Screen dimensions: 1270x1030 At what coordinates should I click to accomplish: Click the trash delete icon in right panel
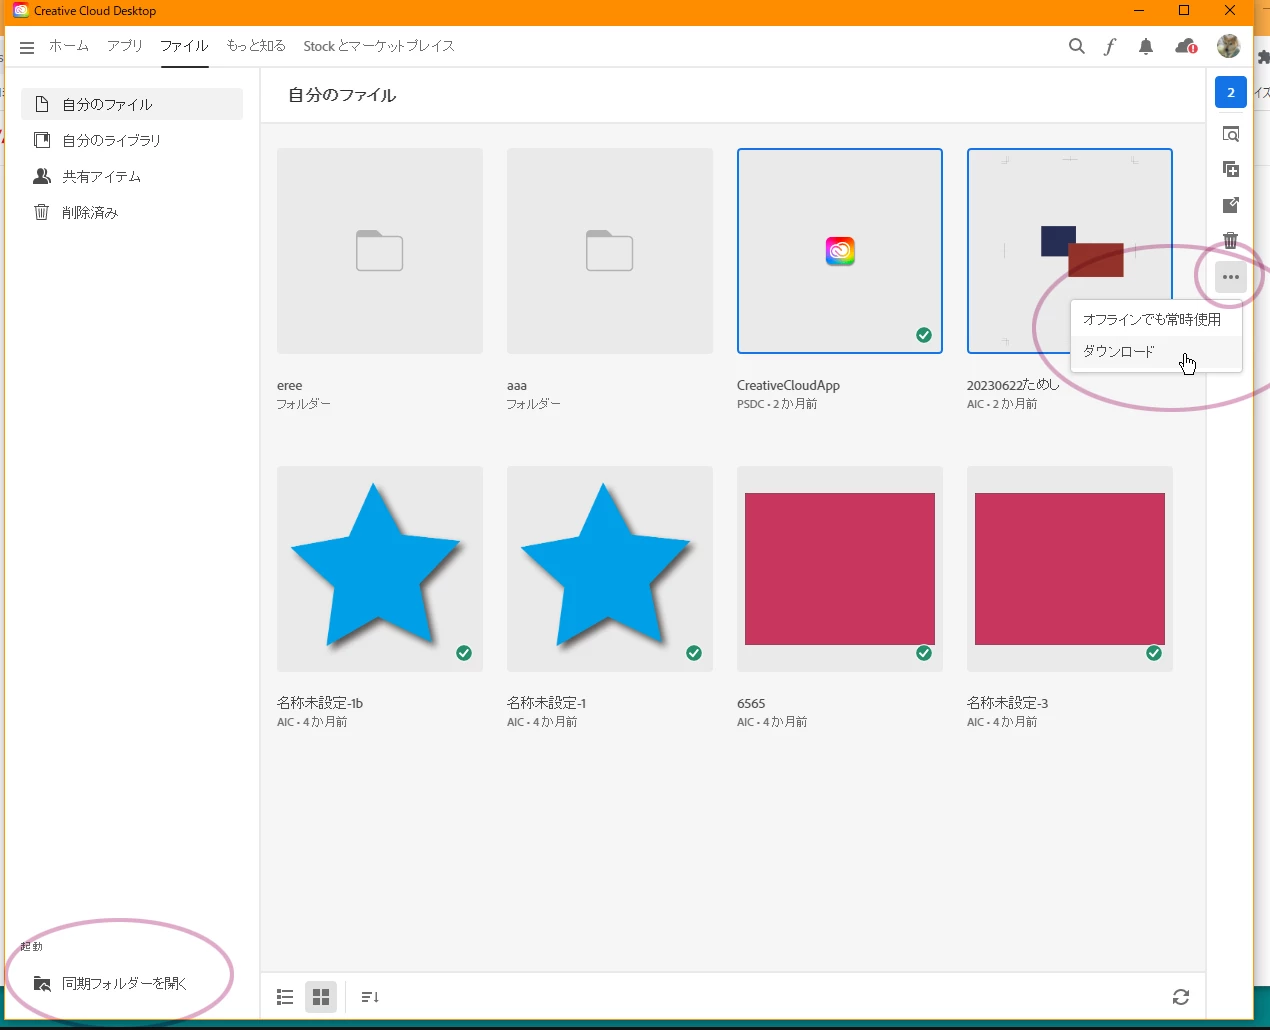tap(1231, 240)
